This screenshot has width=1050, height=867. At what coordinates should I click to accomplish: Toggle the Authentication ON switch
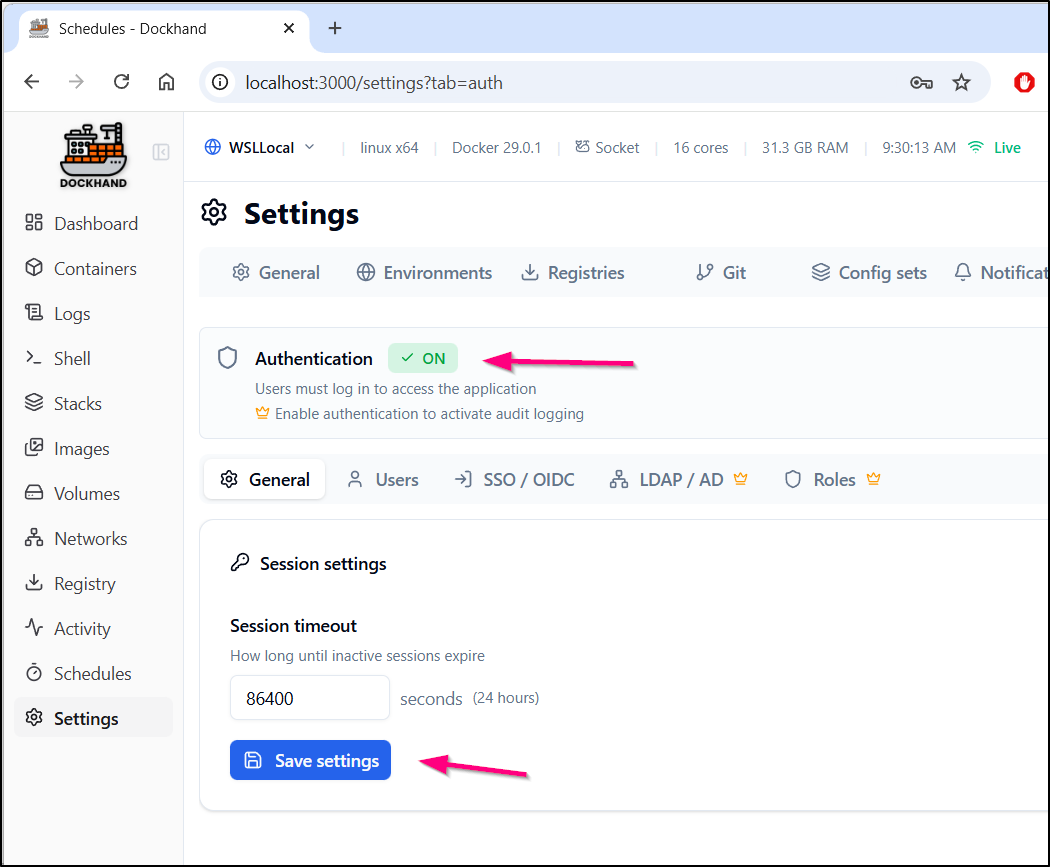tap(422, 358)
